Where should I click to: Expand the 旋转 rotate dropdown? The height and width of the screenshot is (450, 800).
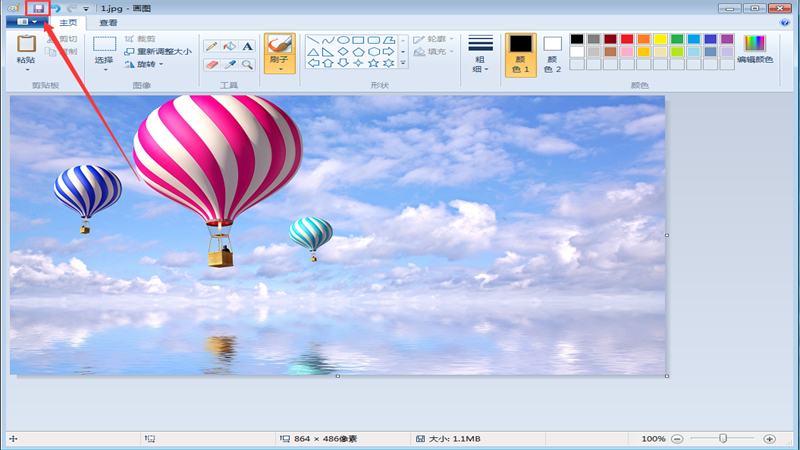[x=146, y=64]
